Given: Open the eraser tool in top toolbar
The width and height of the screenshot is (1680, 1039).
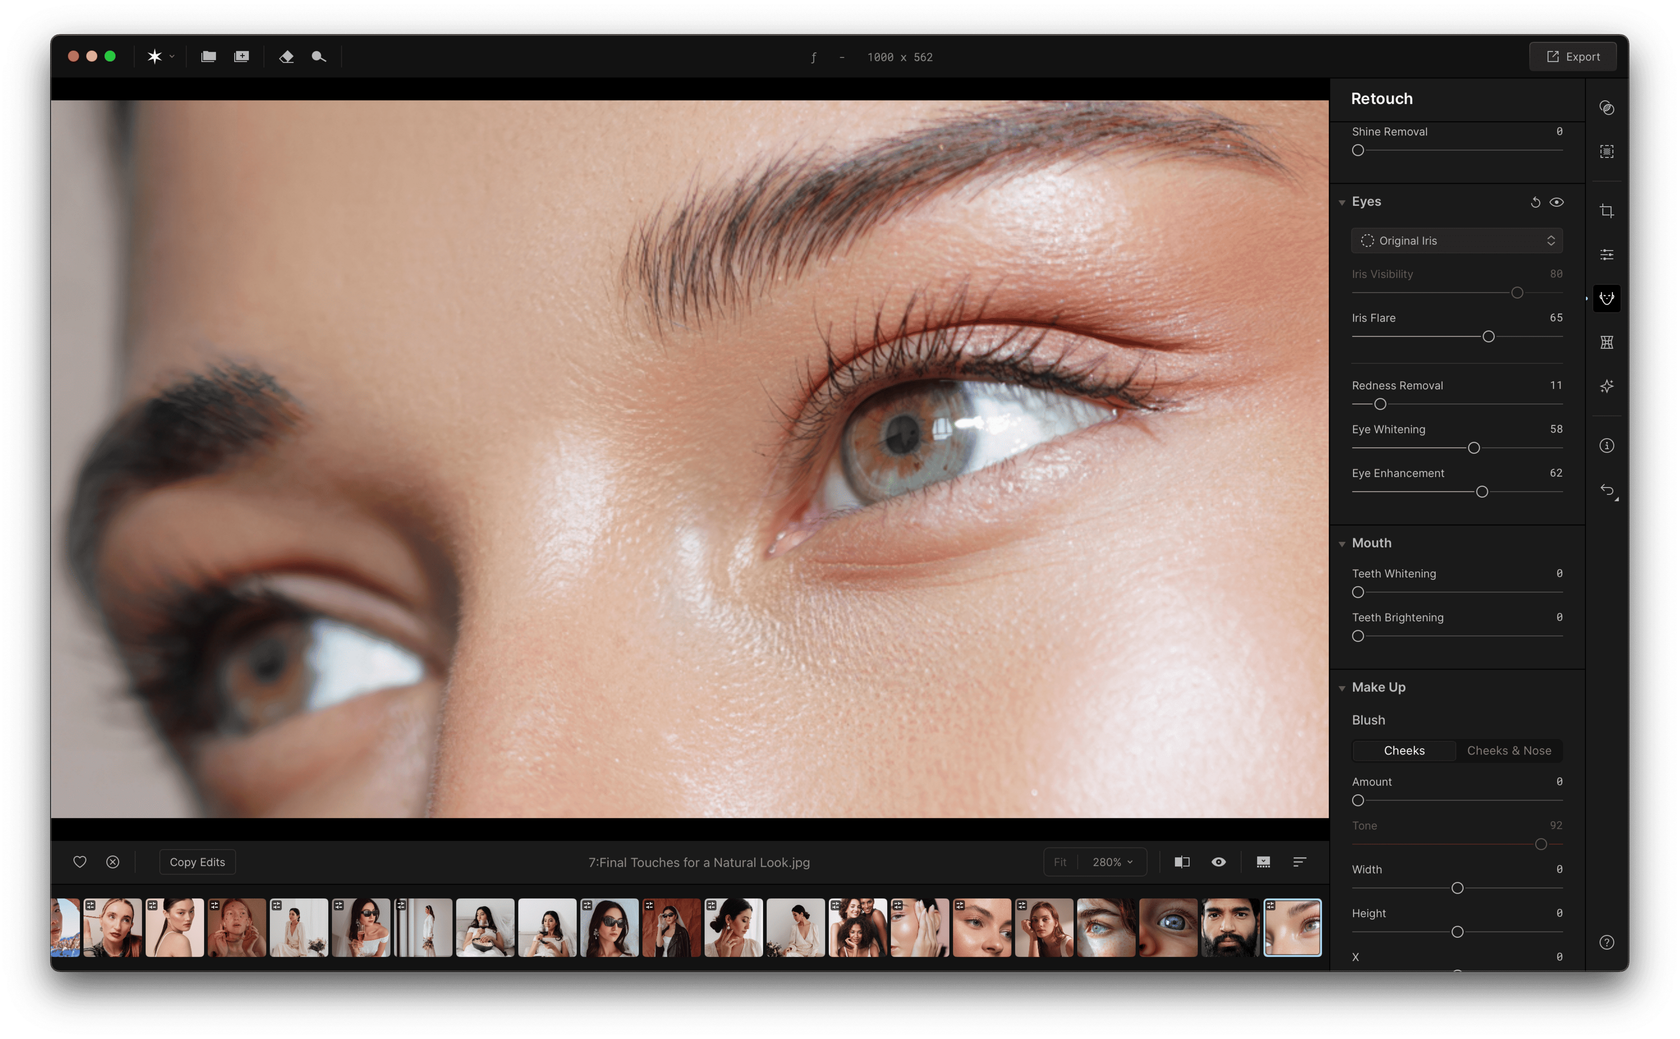Looking at the screenshot, I should point(286,57).
